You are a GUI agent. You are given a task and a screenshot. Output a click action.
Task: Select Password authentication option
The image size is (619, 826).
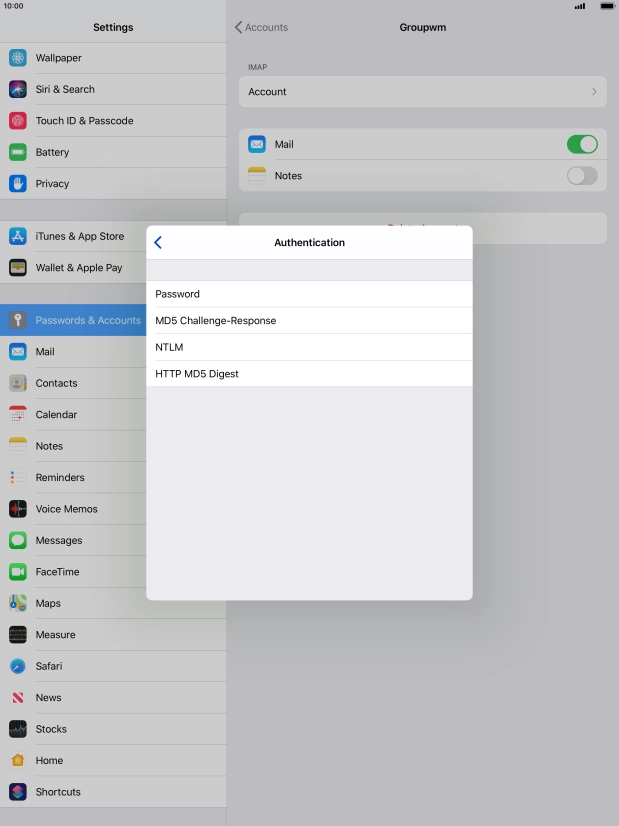coord(308,294)
